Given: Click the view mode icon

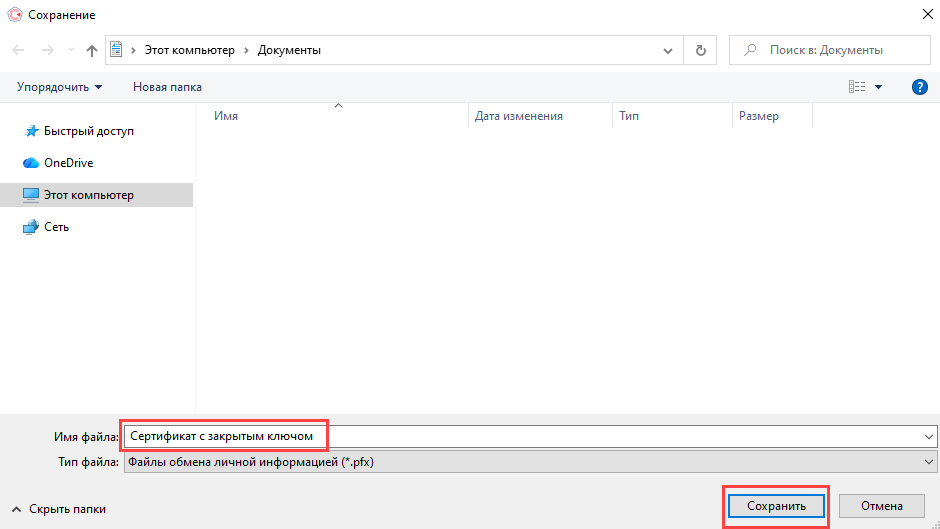Looking at the screenshot, I should point(857,87).
